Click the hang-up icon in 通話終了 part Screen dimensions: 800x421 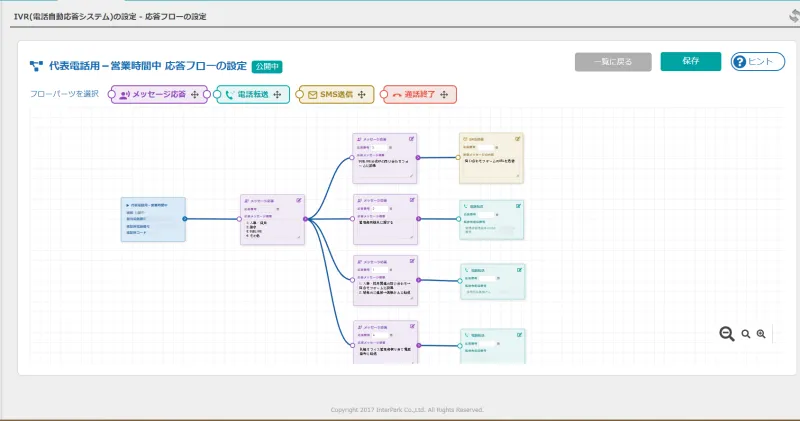[396, 95]
